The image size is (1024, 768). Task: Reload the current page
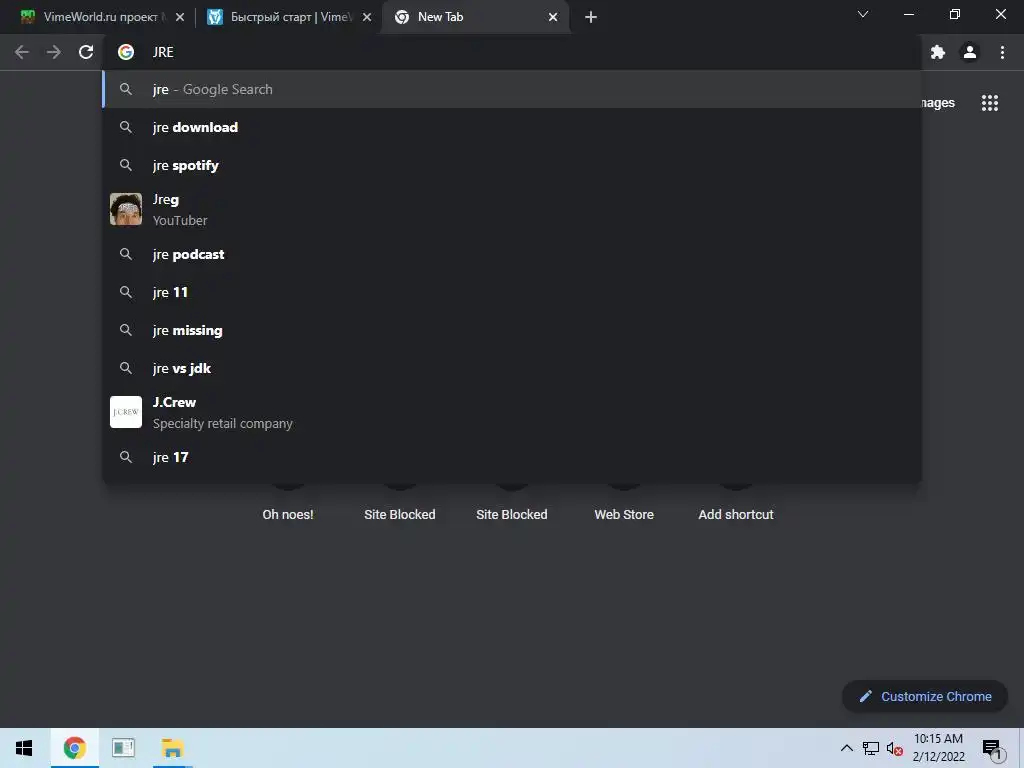coord(86,52)
